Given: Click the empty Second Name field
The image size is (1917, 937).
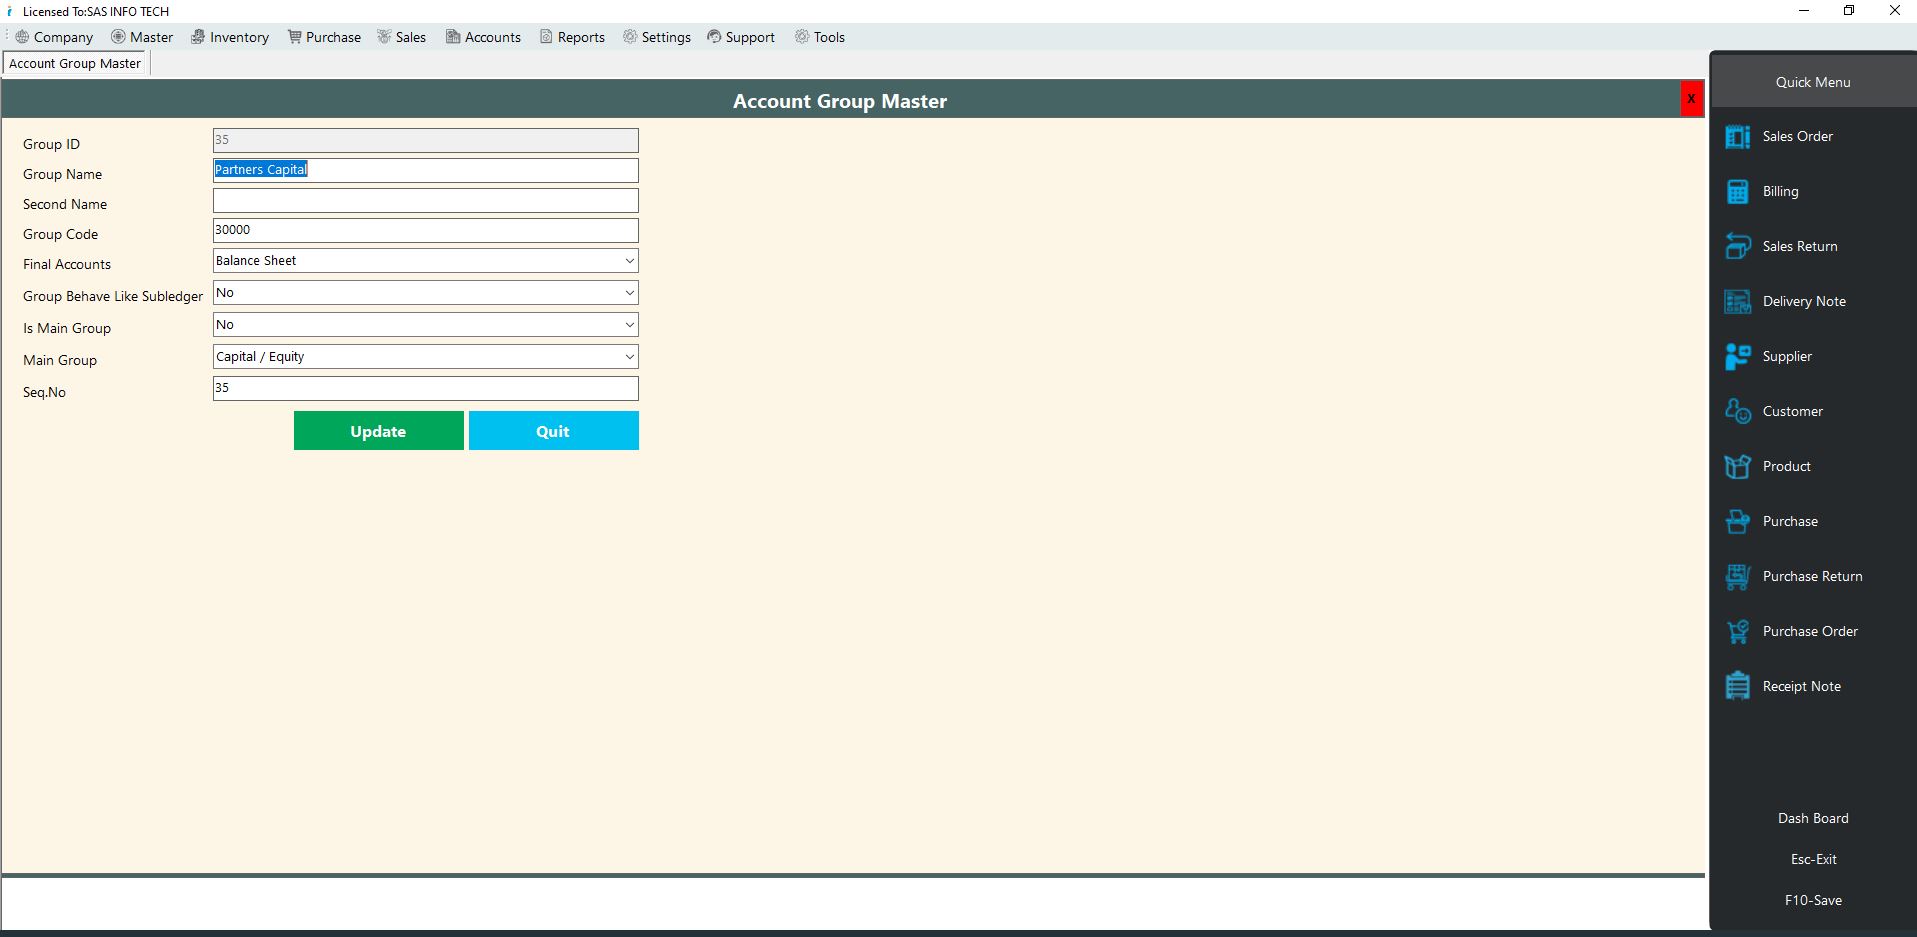Looking at the screenshot, I should (x=425, y=200).
